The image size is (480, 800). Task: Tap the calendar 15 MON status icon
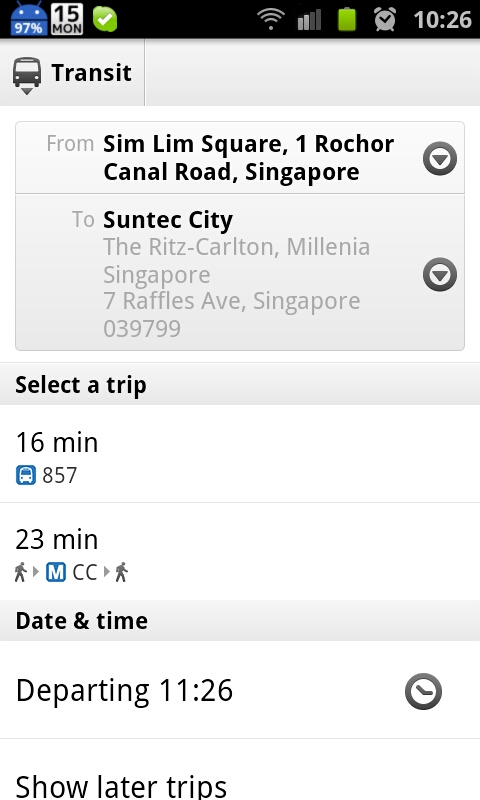coord(68,19)
